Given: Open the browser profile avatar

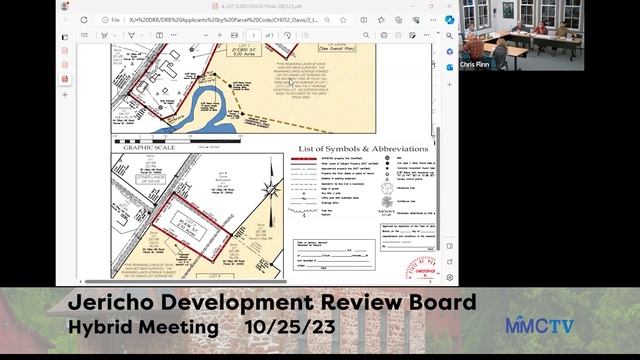Looking at the screenshot, I should coord(64,6).
